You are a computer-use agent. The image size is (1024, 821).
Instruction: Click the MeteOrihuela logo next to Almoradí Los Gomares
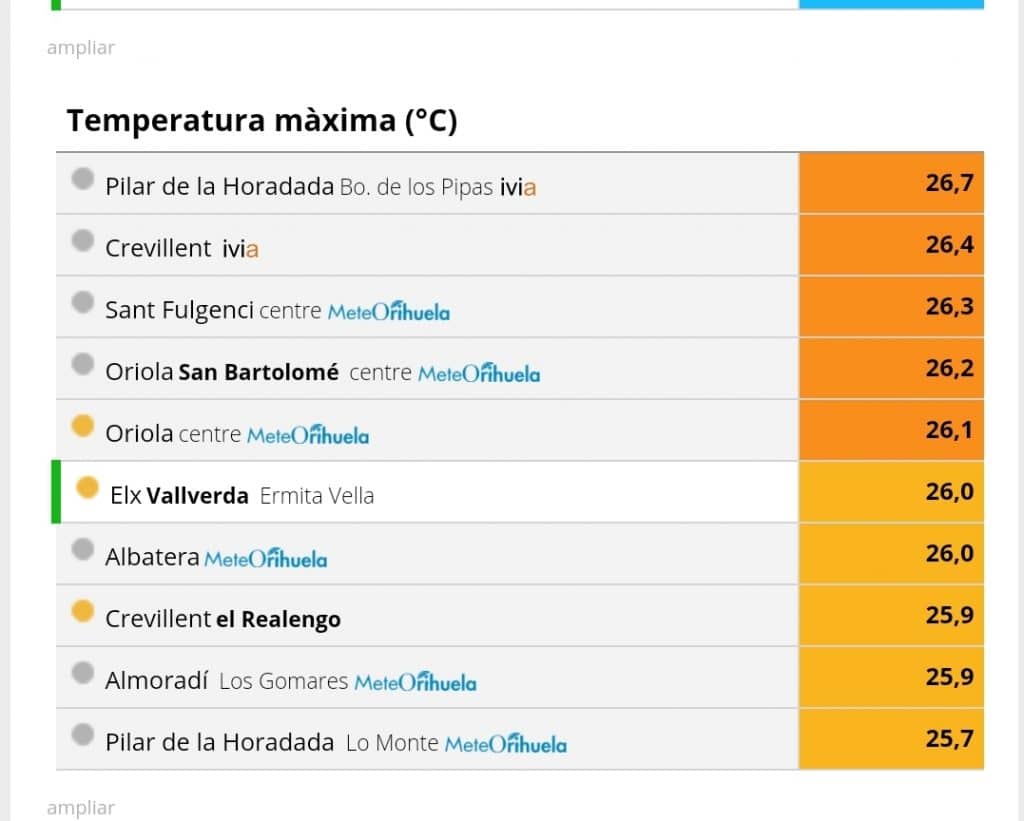click(x=415, y=683)
